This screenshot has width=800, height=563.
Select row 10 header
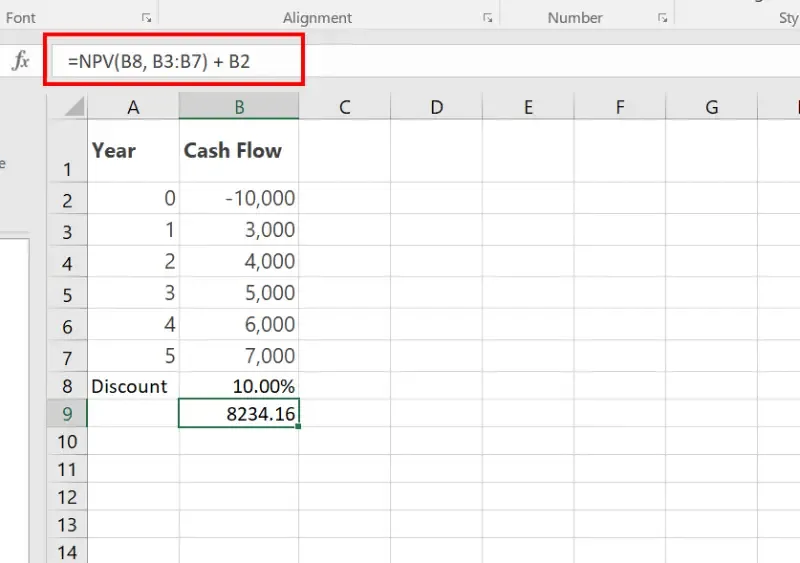tap(67, 441)
